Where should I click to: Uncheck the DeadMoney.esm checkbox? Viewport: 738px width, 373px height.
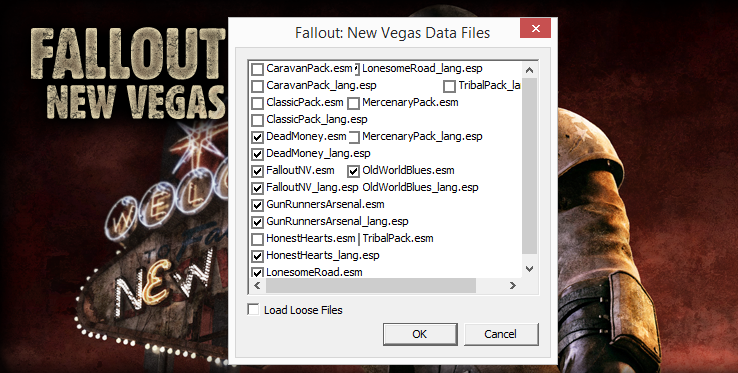tap(257, 137)
